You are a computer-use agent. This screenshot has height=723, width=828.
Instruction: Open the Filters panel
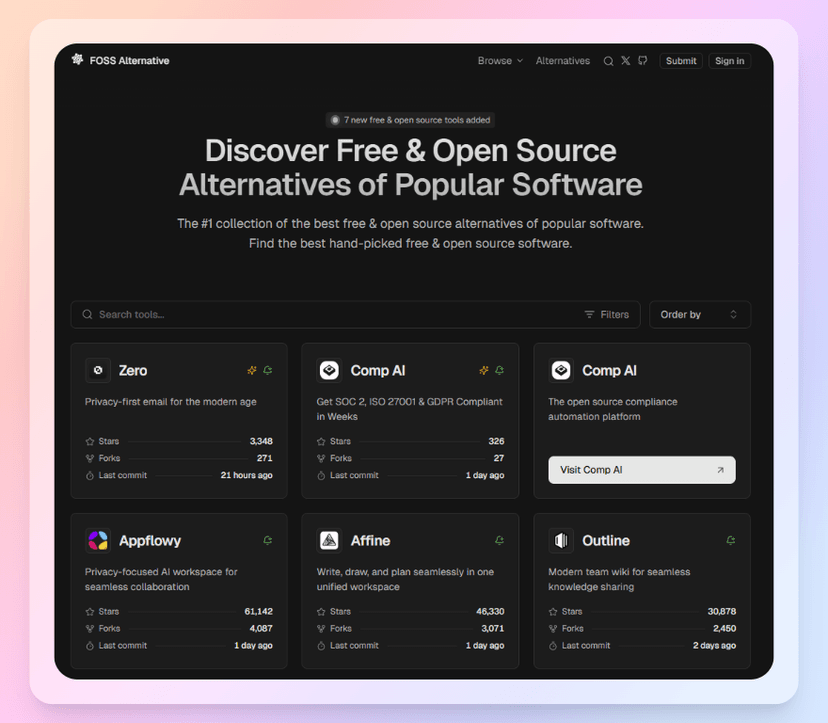pos(607,314)
